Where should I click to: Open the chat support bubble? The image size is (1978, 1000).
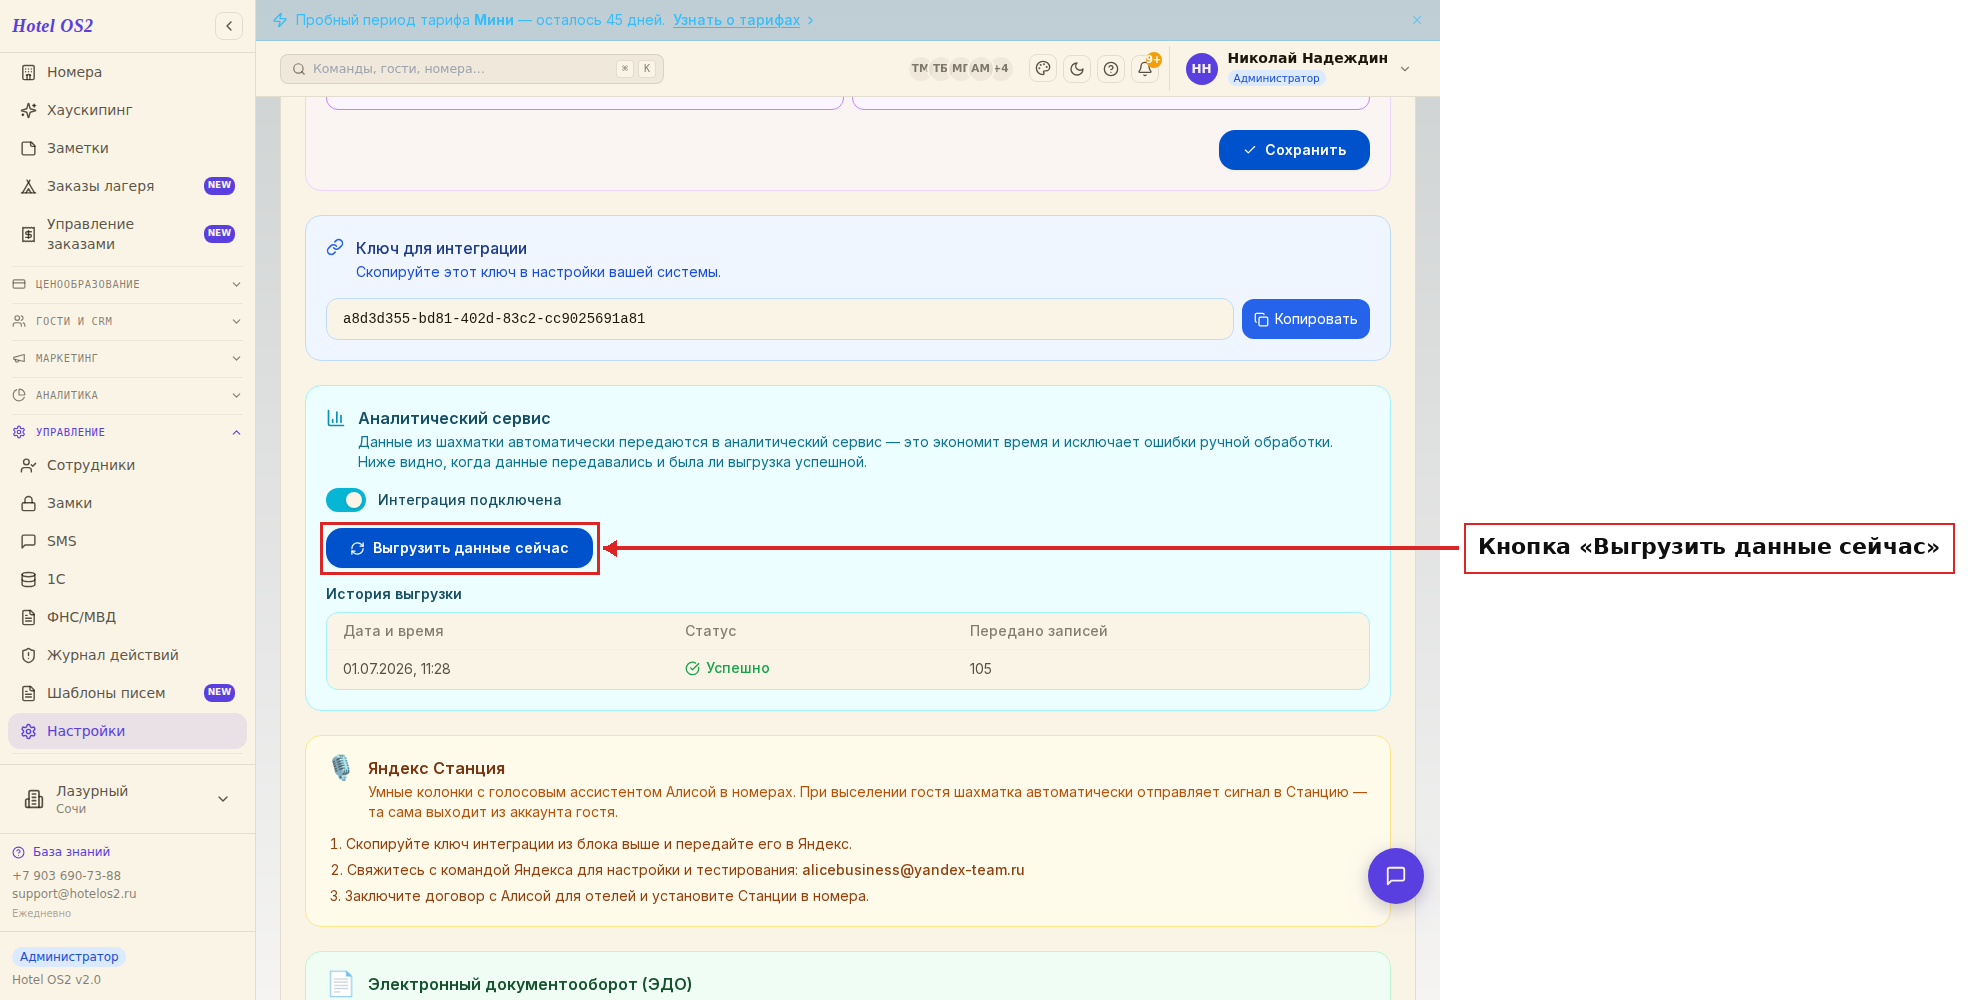[1395, 876]
